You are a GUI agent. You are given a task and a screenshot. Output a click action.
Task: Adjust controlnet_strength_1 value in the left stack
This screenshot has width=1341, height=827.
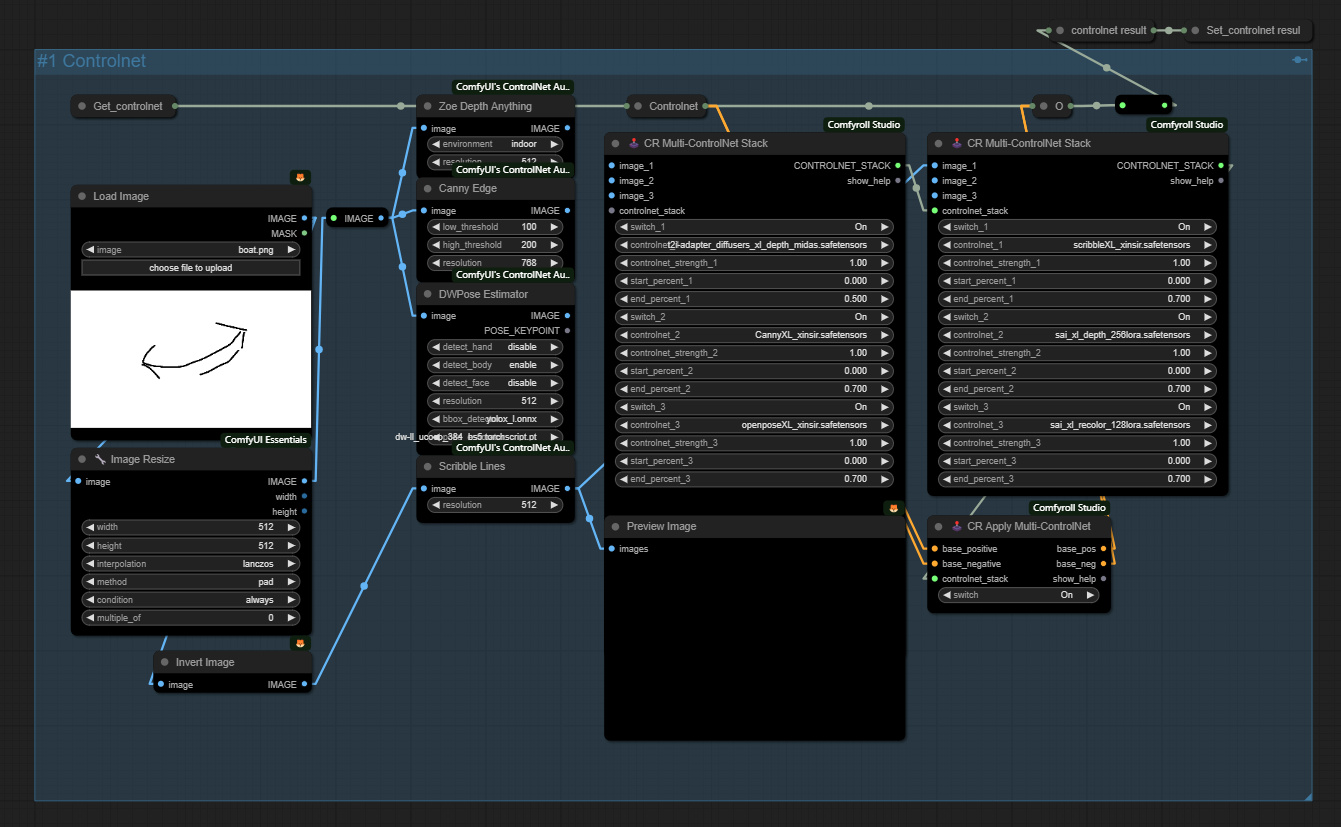tap(755, 262)
